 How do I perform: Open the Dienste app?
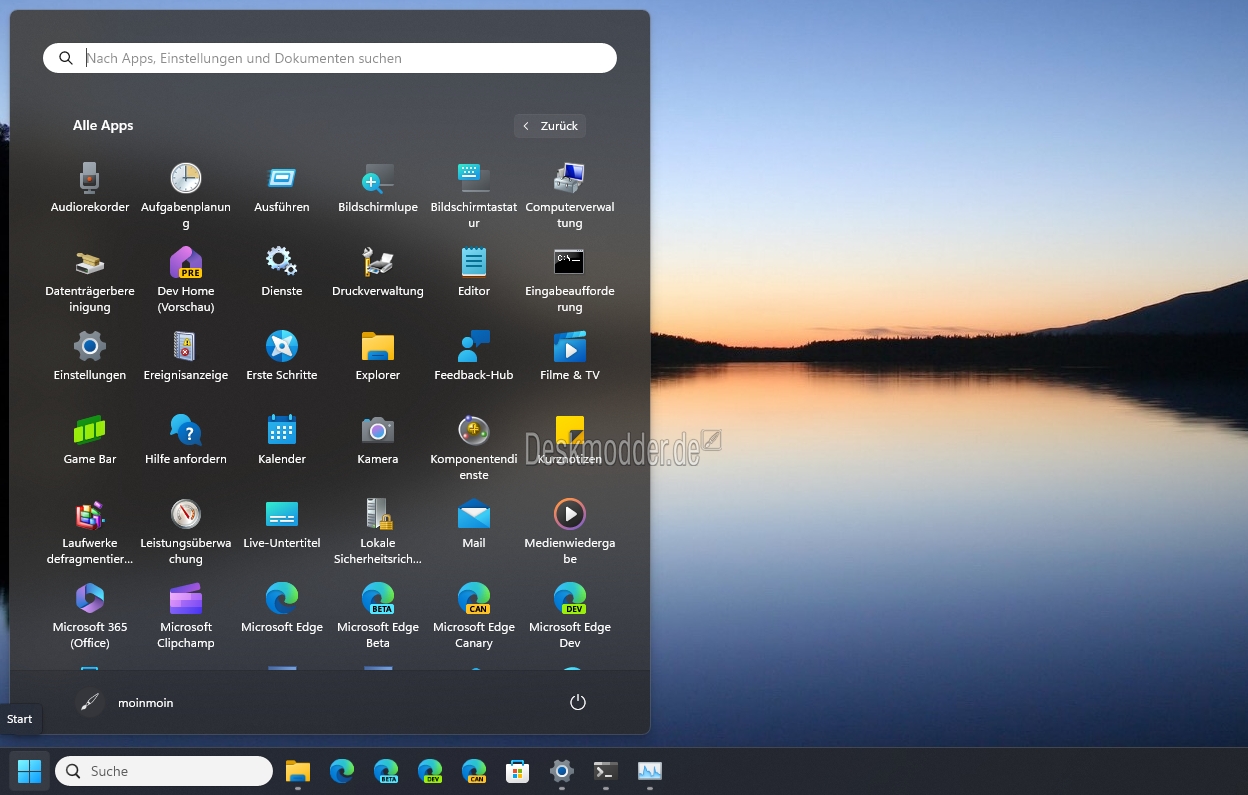282,272
